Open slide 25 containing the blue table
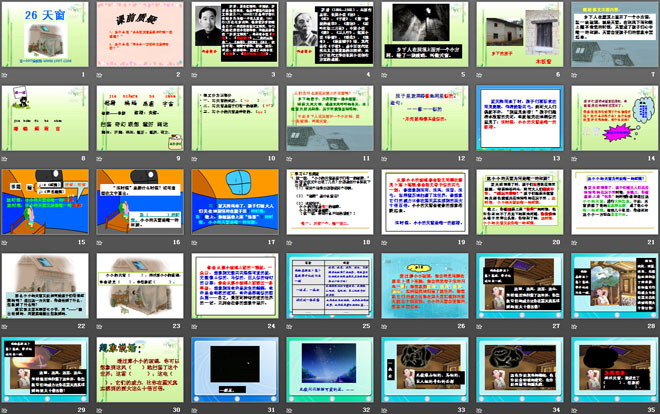The height and width of the screenshot is (414, 660). point(330,289)
